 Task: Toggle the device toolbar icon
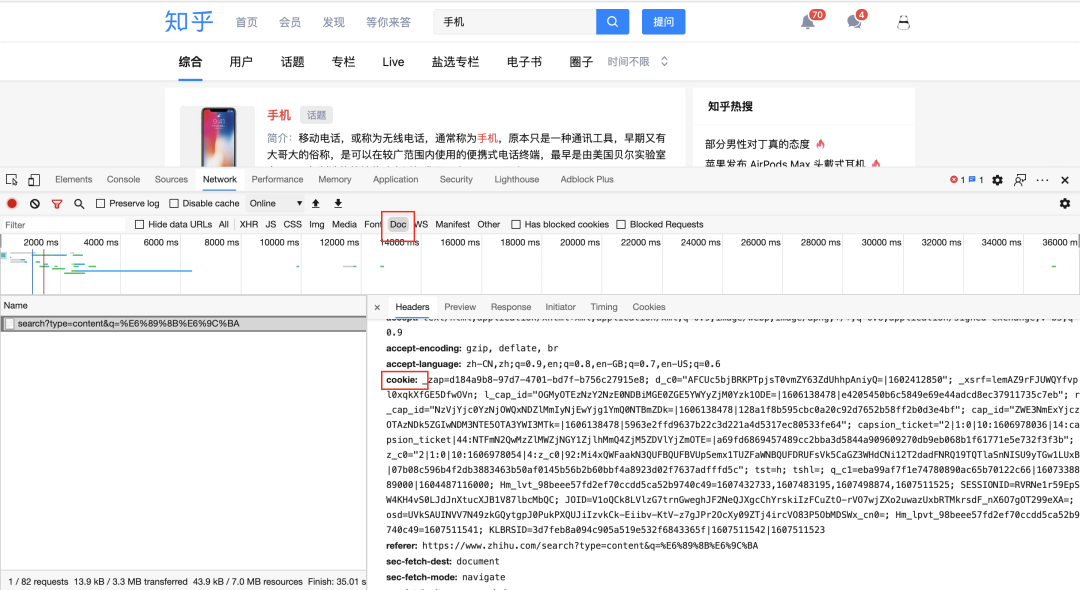coord(34,180)
